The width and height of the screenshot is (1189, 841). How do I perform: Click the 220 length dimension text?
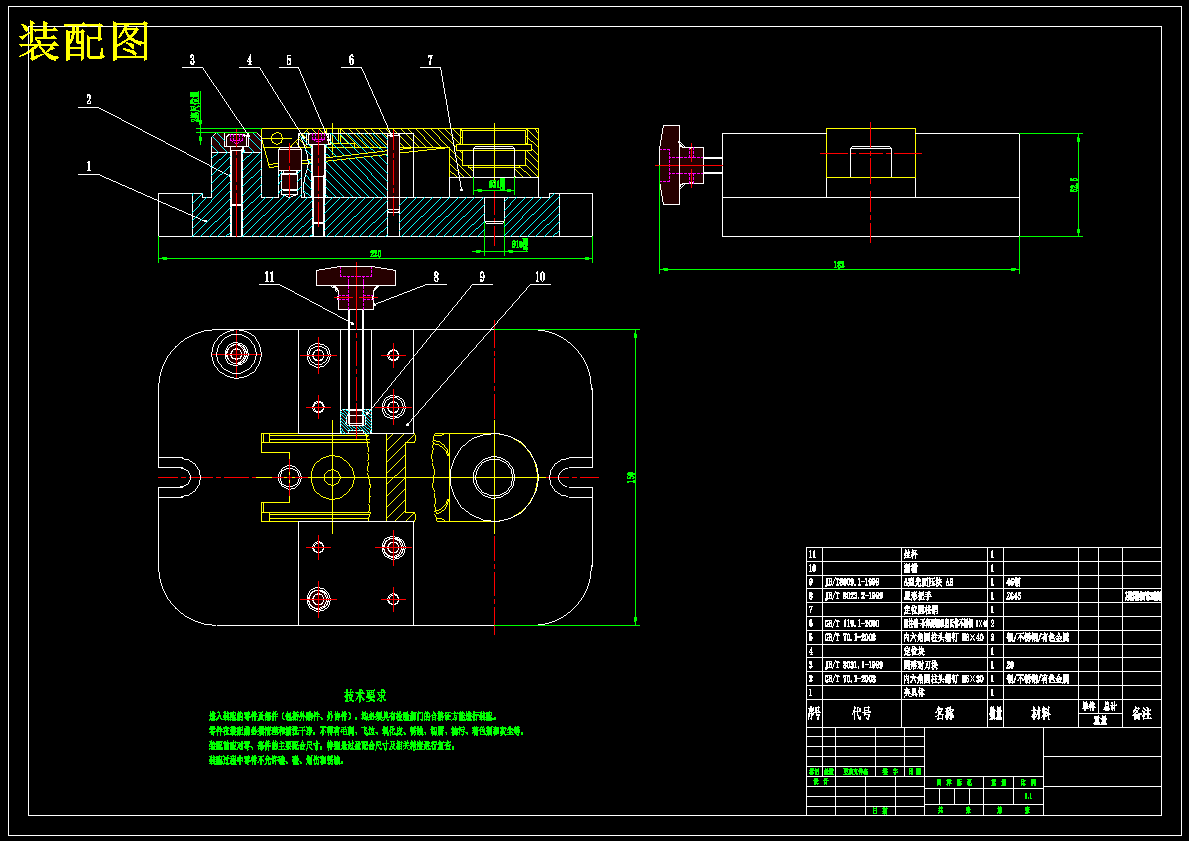click(x=375, y=253)
